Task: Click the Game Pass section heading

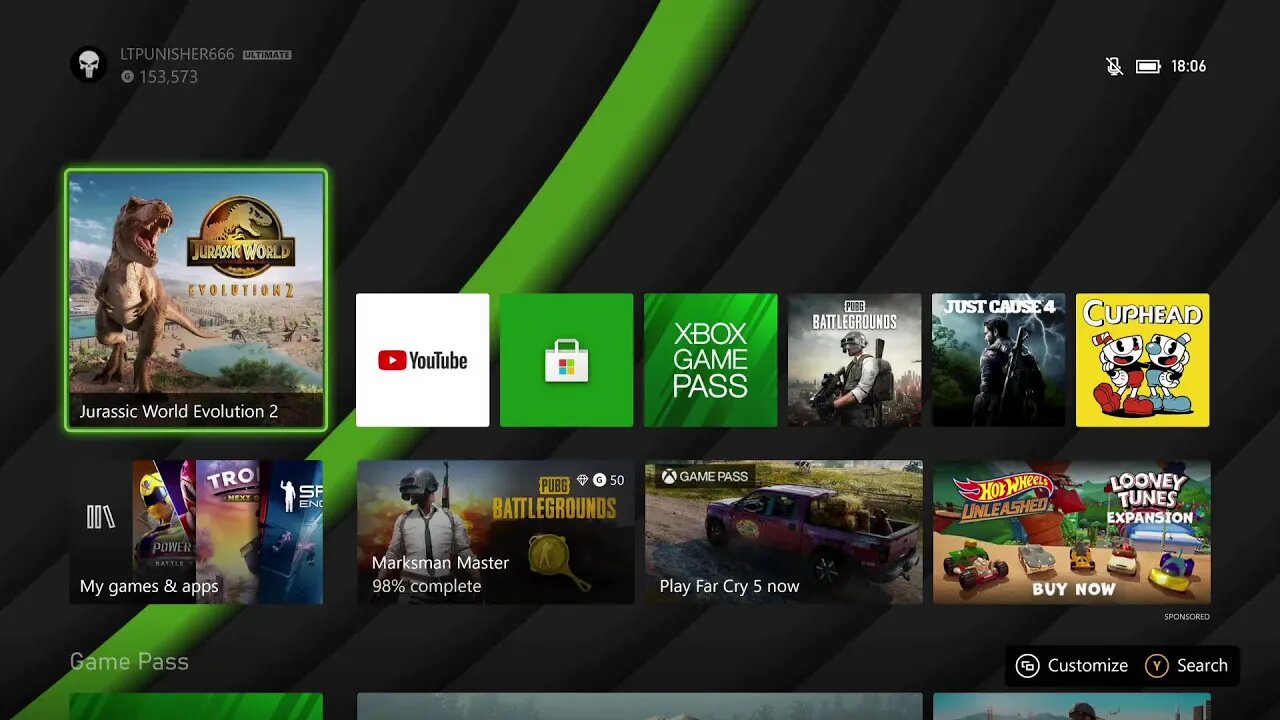Action: point(129,662)
